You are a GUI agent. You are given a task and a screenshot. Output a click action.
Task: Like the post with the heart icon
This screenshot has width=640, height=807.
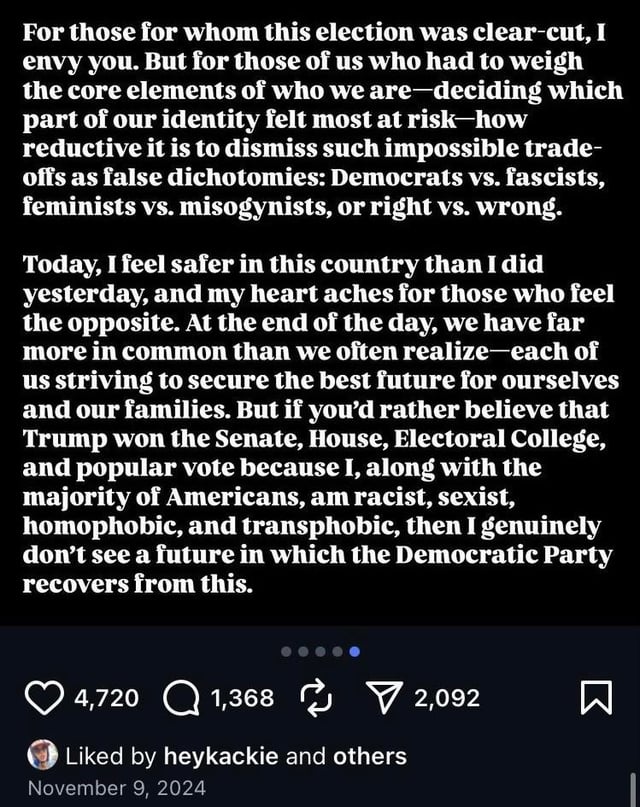43,698
